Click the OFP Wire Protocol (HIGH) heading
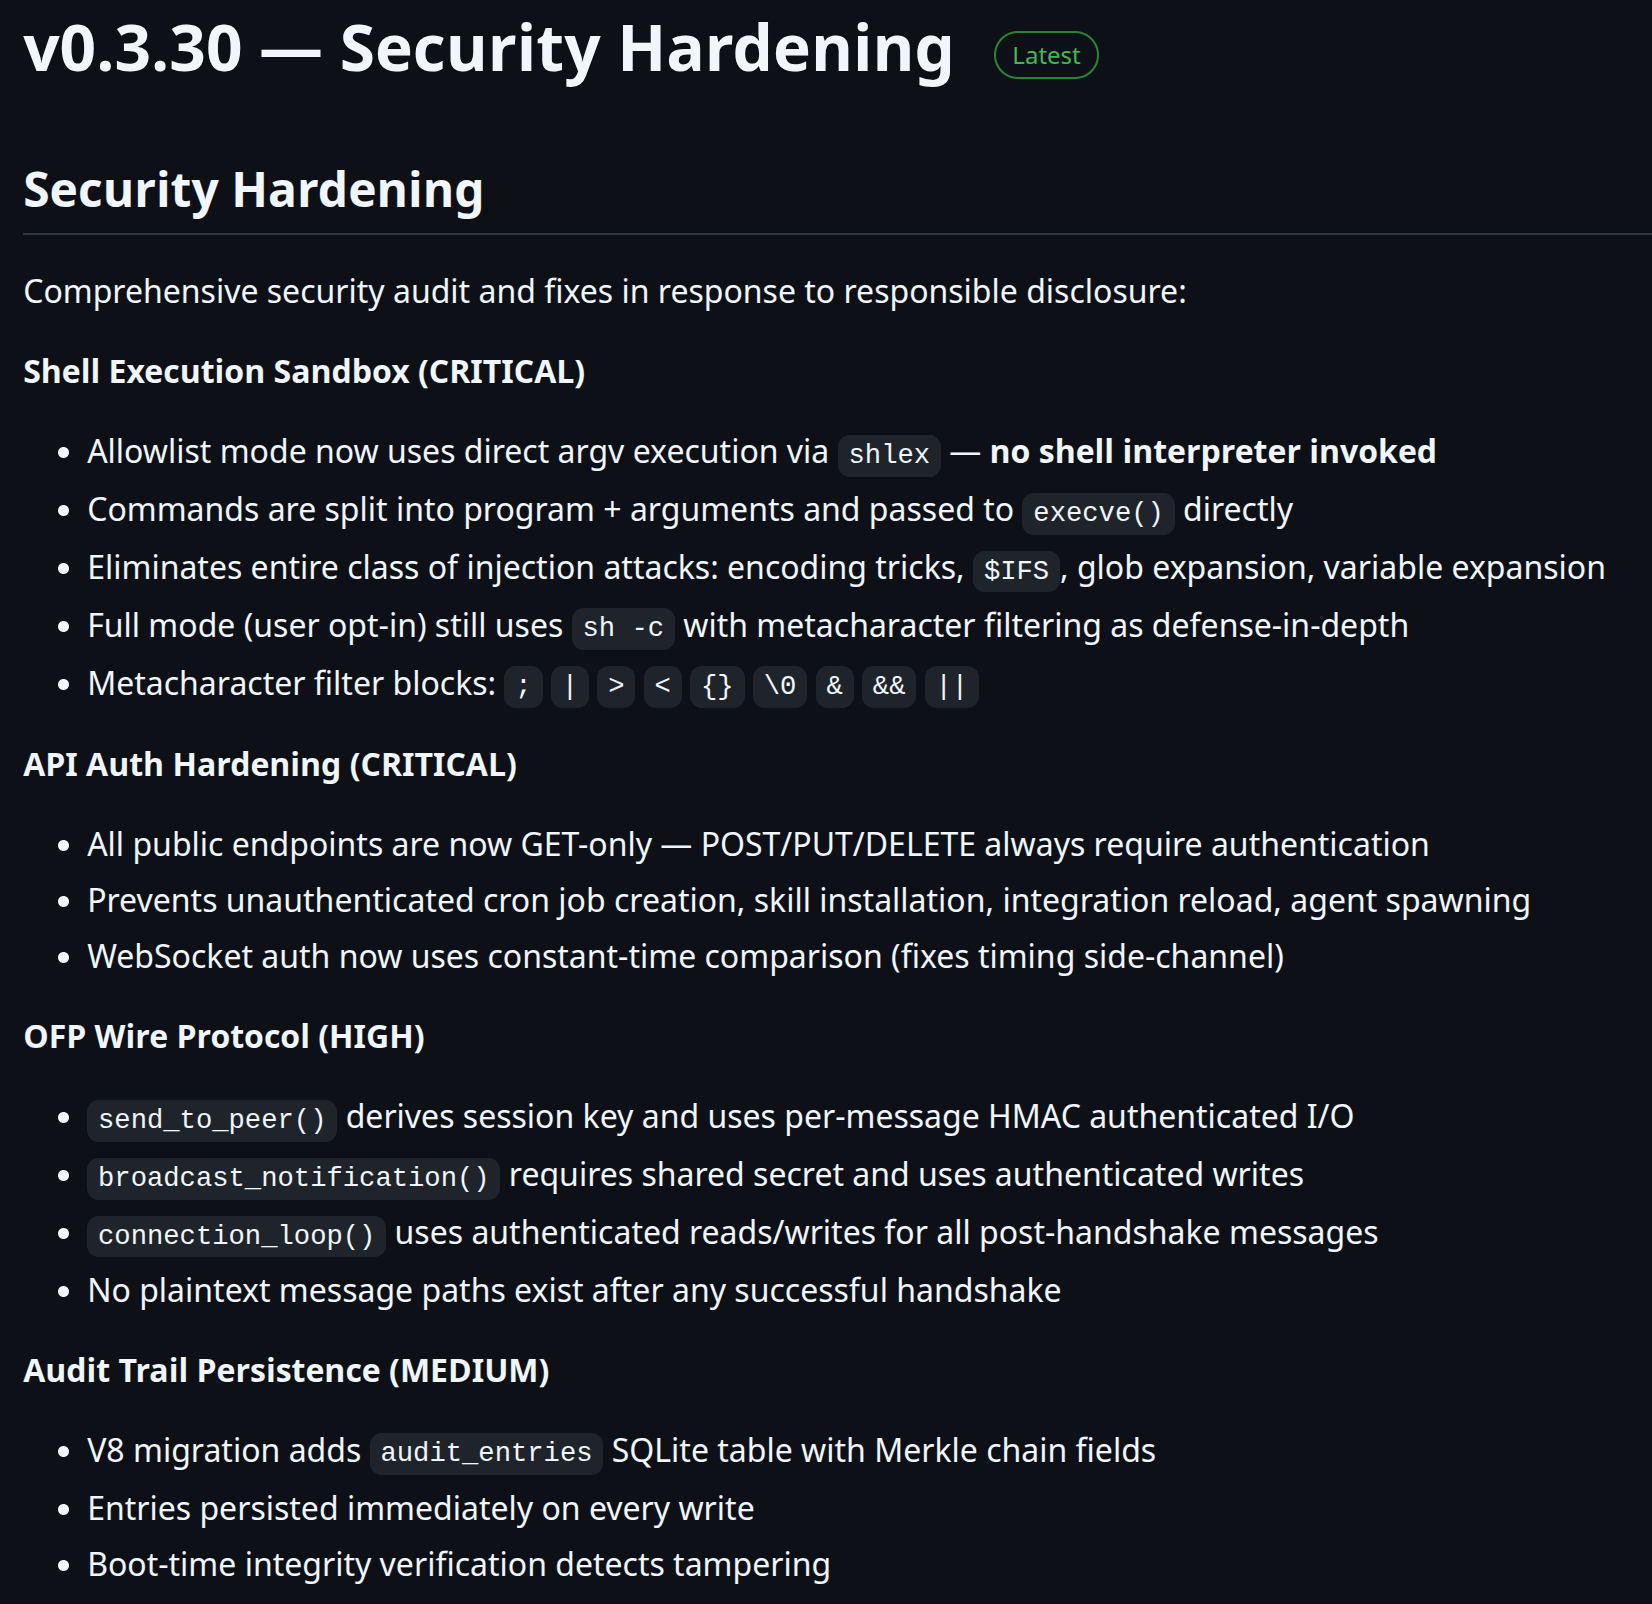1652x1604 pixels. point(224,1037)
